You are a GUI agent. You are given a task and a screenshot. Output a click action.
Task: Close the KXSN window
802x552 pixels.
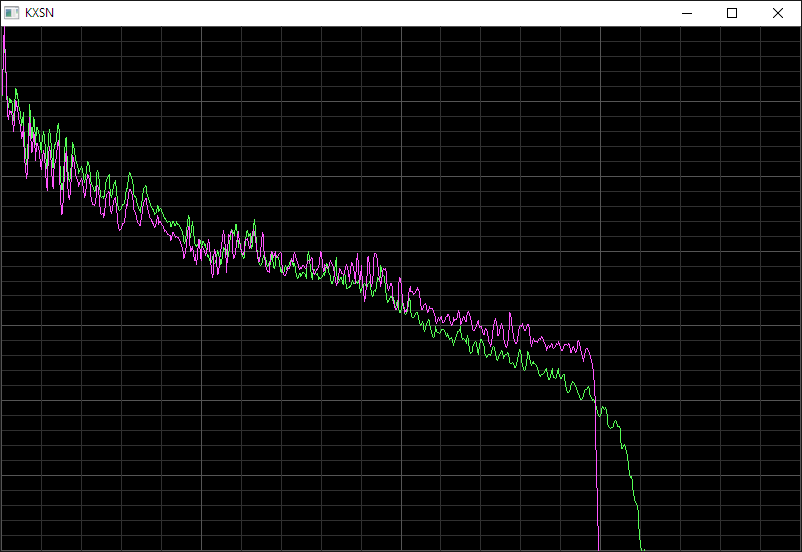coord(777,13)
